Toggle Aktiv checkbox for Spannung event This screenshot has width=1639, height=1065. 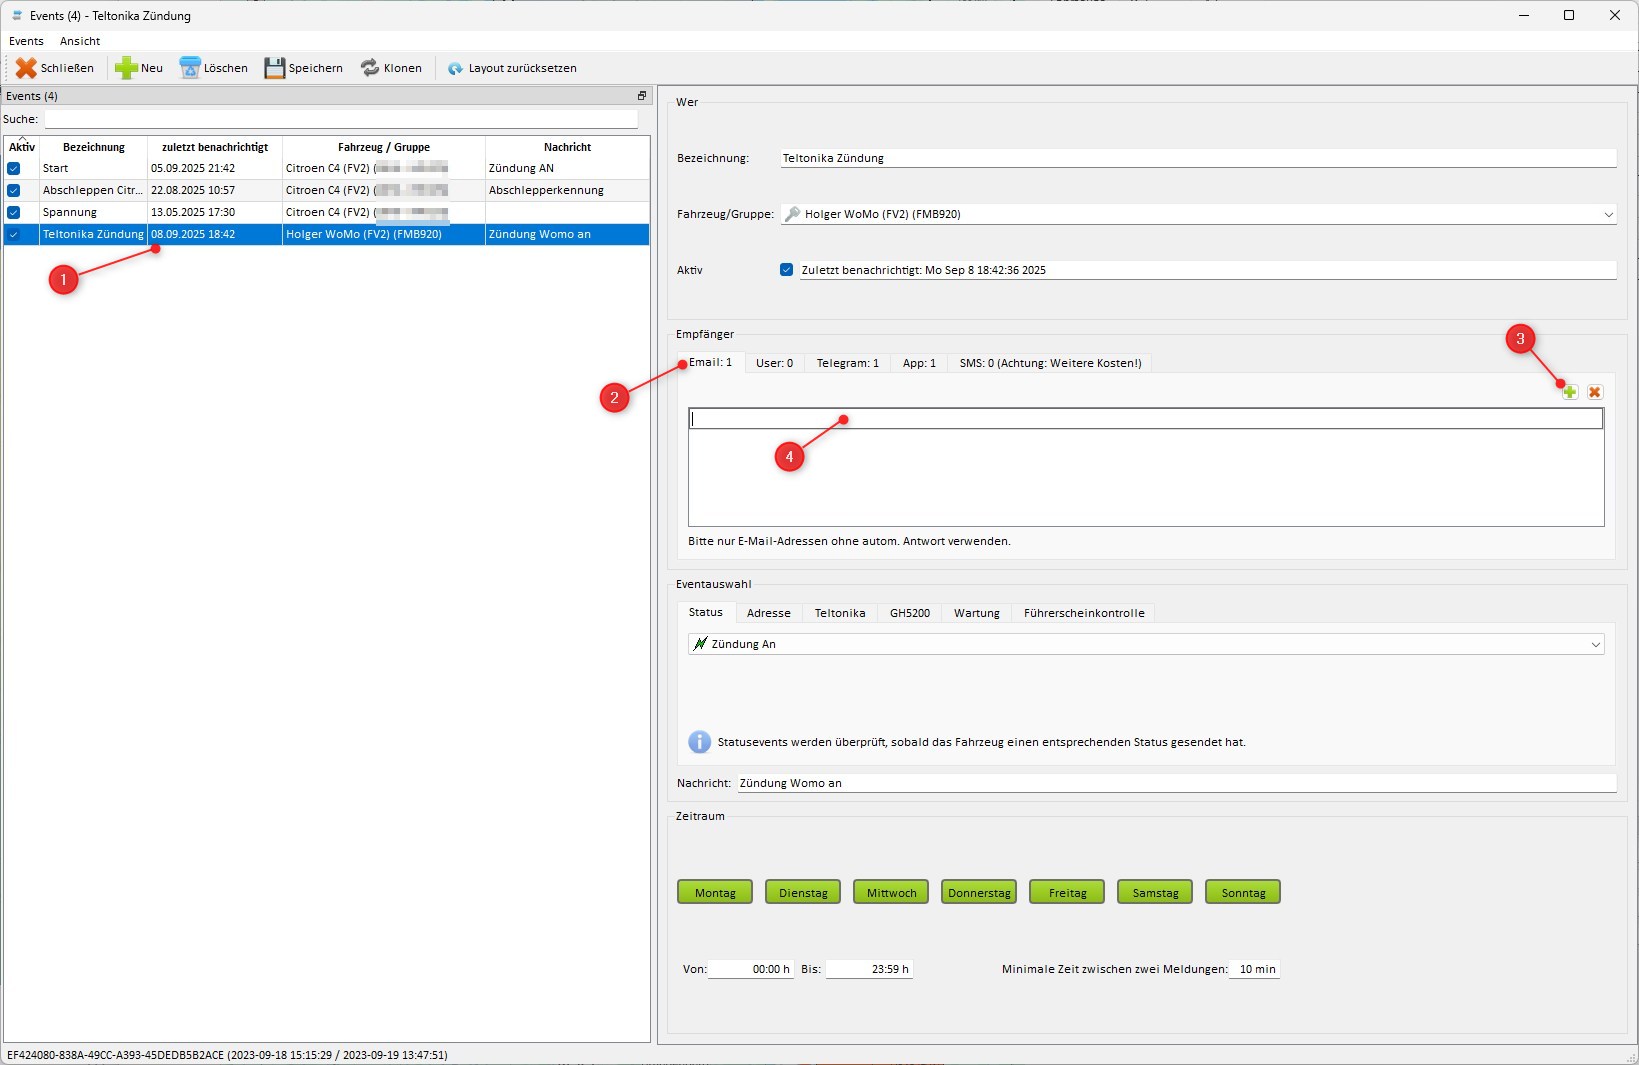[14, 212]
